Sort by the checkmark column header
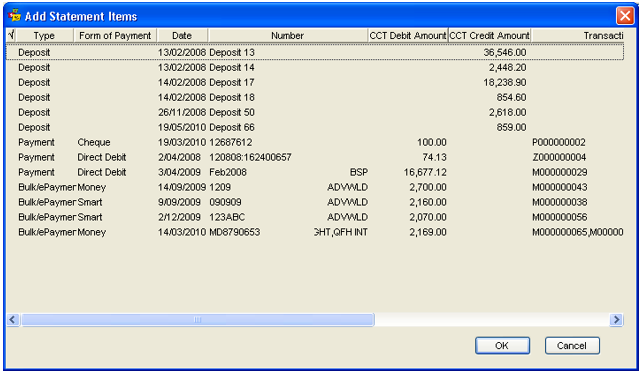The image size is (639, 371). pyautogui.click(x=11, y=35)
